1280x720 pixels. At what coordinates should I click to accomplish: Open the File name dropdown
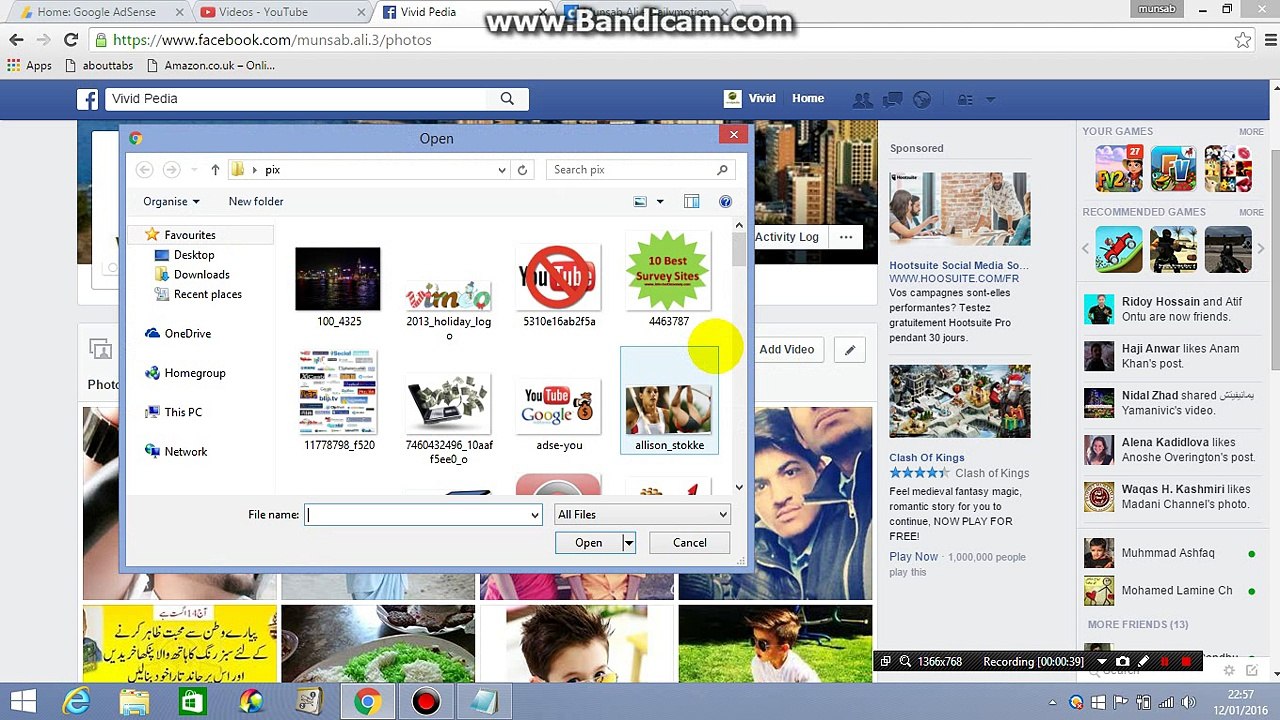coord(535,515)
